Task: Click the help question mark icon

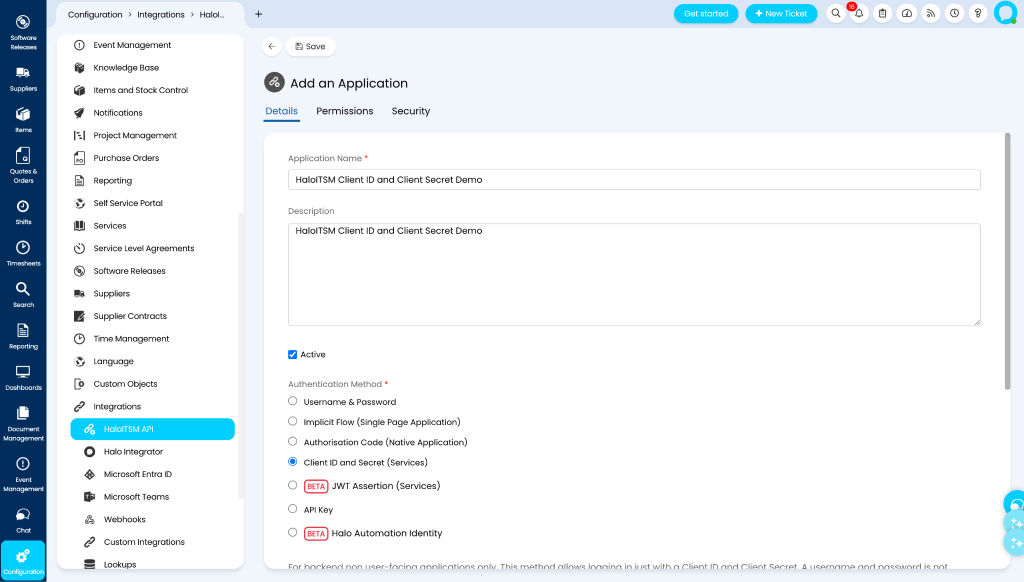Action: [x=978, y=14]
